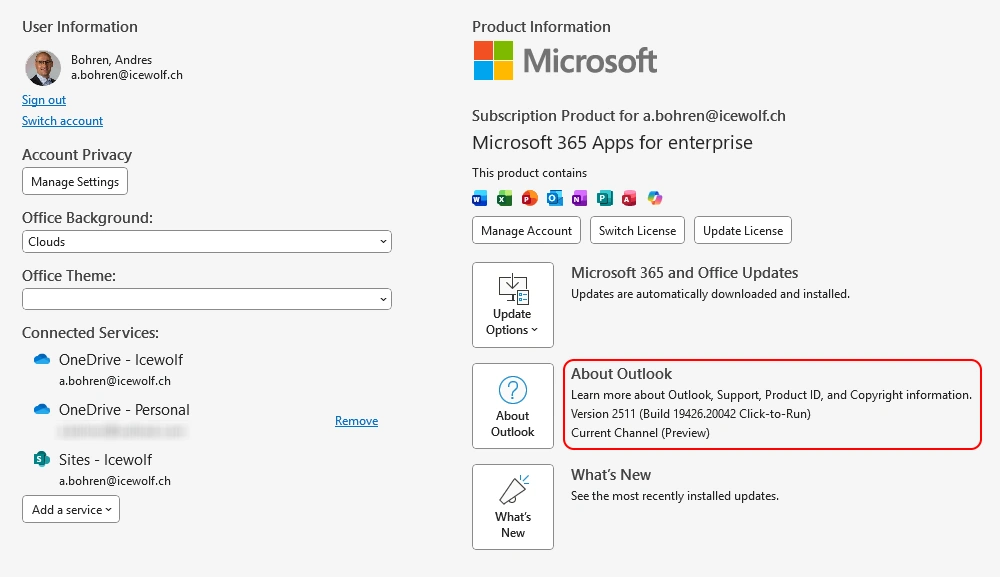Click the user profile picture
The image size is (1000, 577).
pos(43,67)
